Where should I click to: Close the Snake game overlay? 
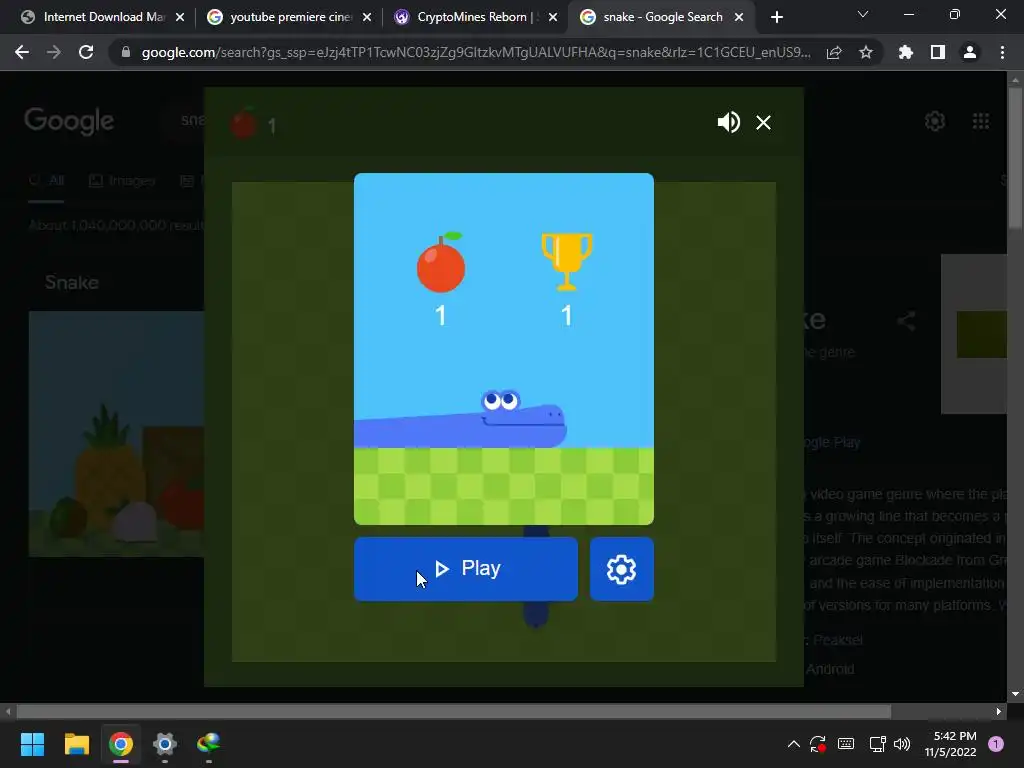pyautogui.click(x=763, y=122)
